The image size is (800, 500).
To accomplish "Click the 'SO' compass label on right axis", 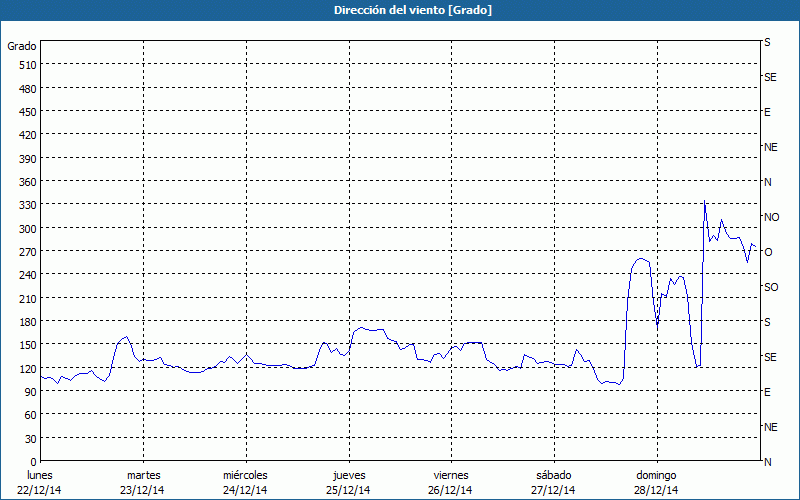I will click(x=771, y=287).
